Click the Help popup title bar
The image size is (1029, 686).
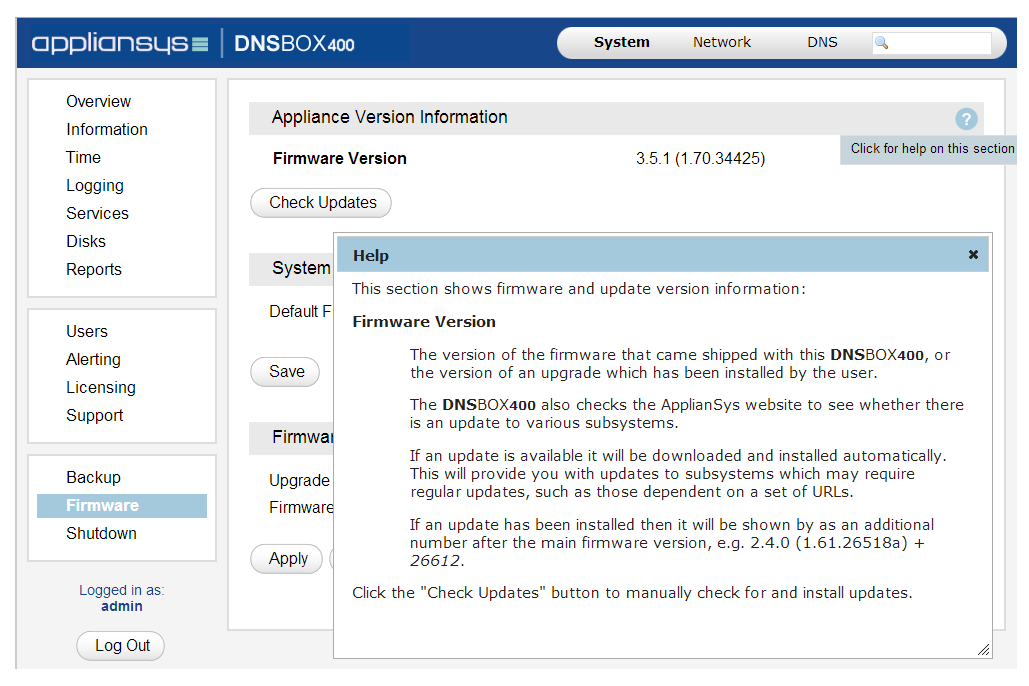[663, 255]
